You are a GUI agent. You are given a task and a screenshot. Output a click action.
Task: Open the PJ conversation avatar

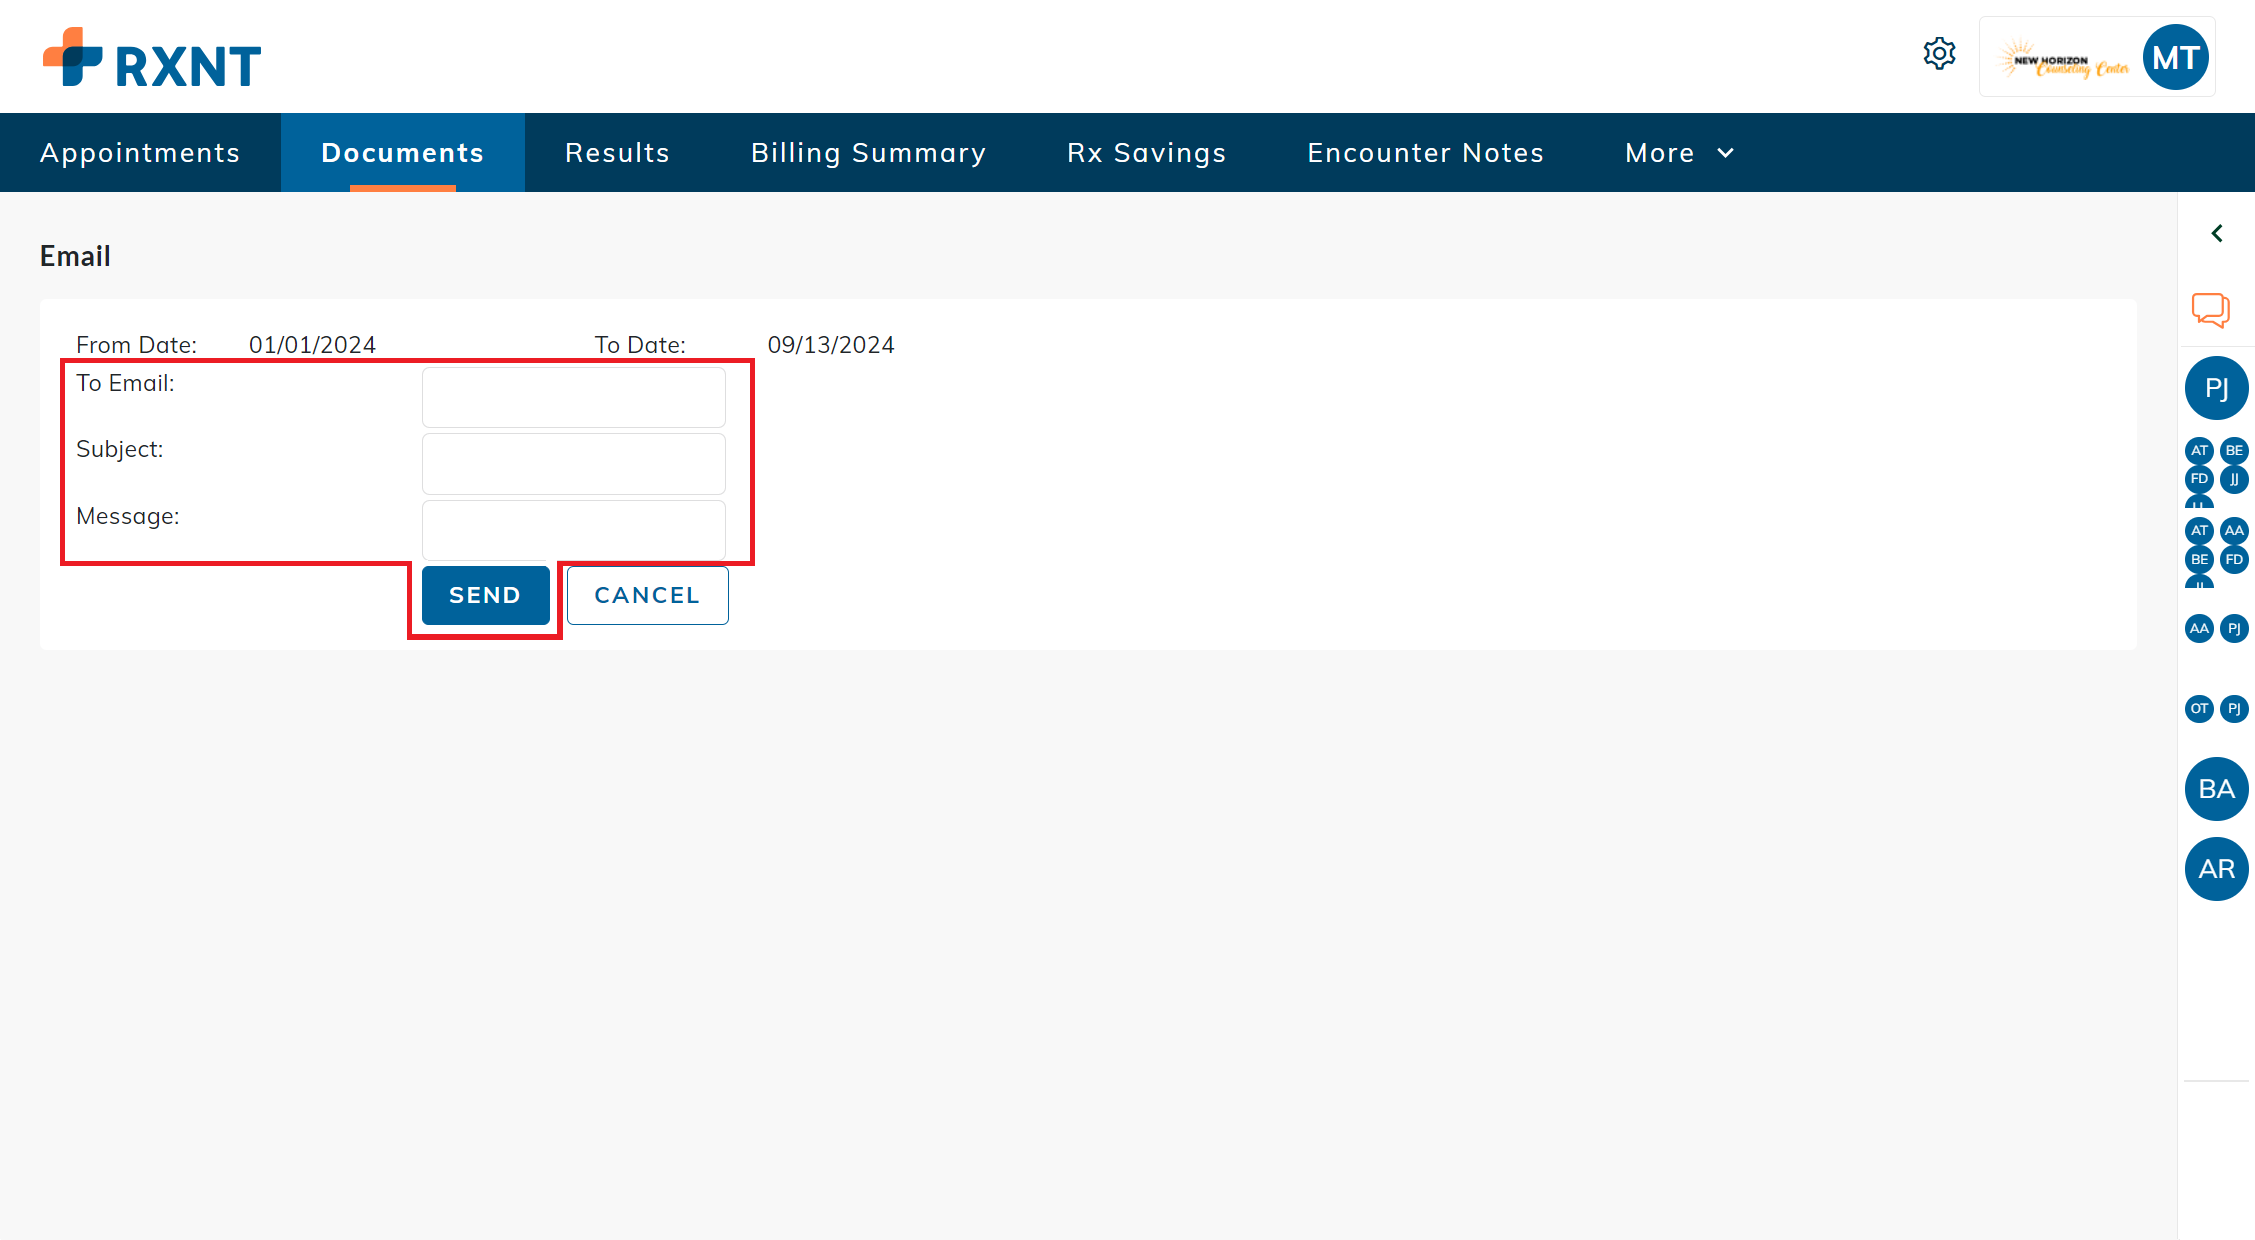[2216, 388]
